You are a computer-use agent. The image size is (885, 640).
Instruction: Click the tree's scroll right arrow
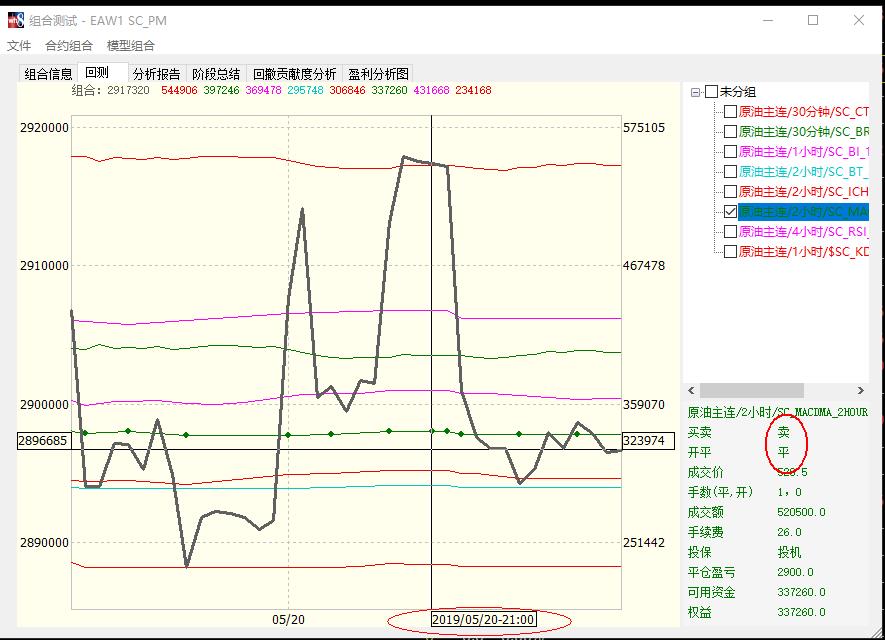coord(861,391)
